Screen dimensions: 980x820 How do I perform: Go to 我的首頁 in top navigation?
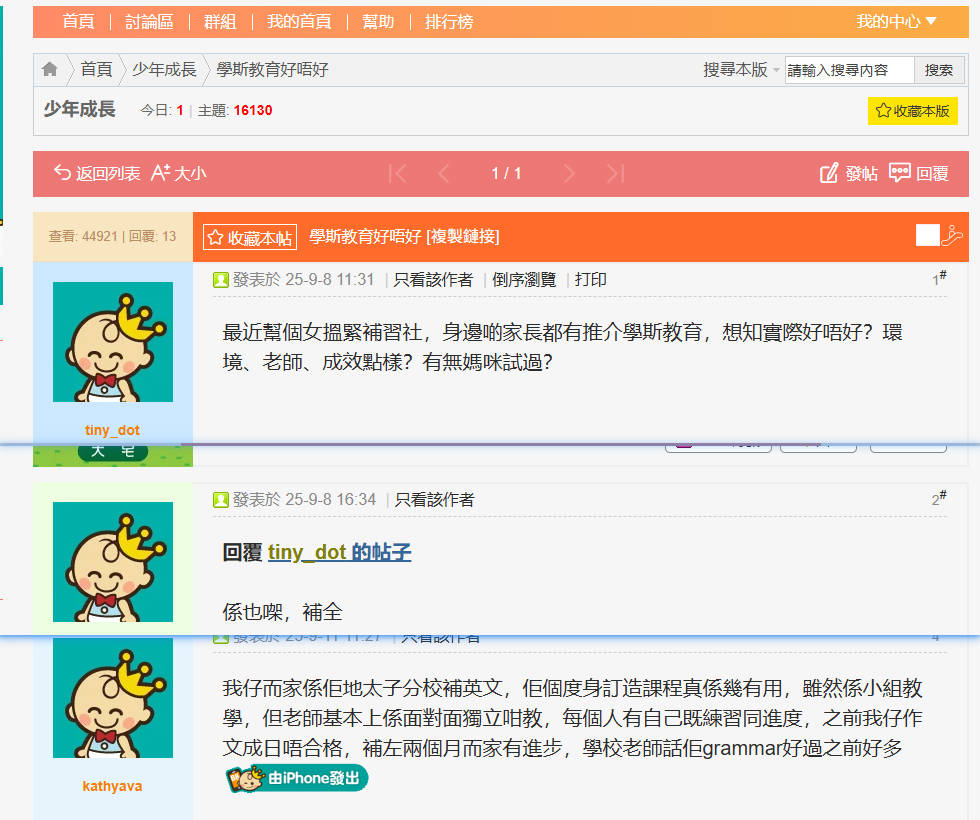299,22
